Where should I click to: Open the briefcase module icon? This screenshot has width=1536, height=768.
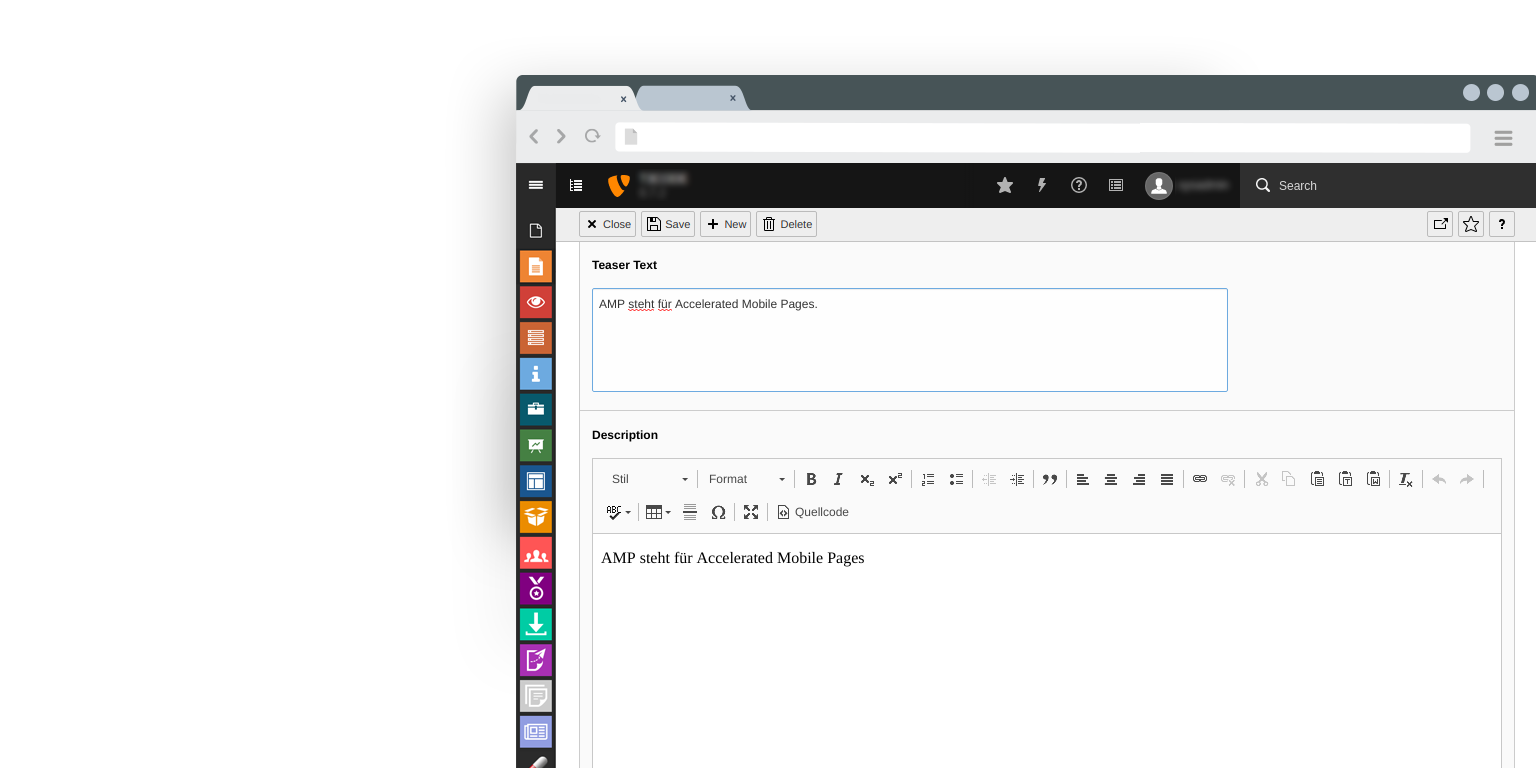(x=536, y=409)
